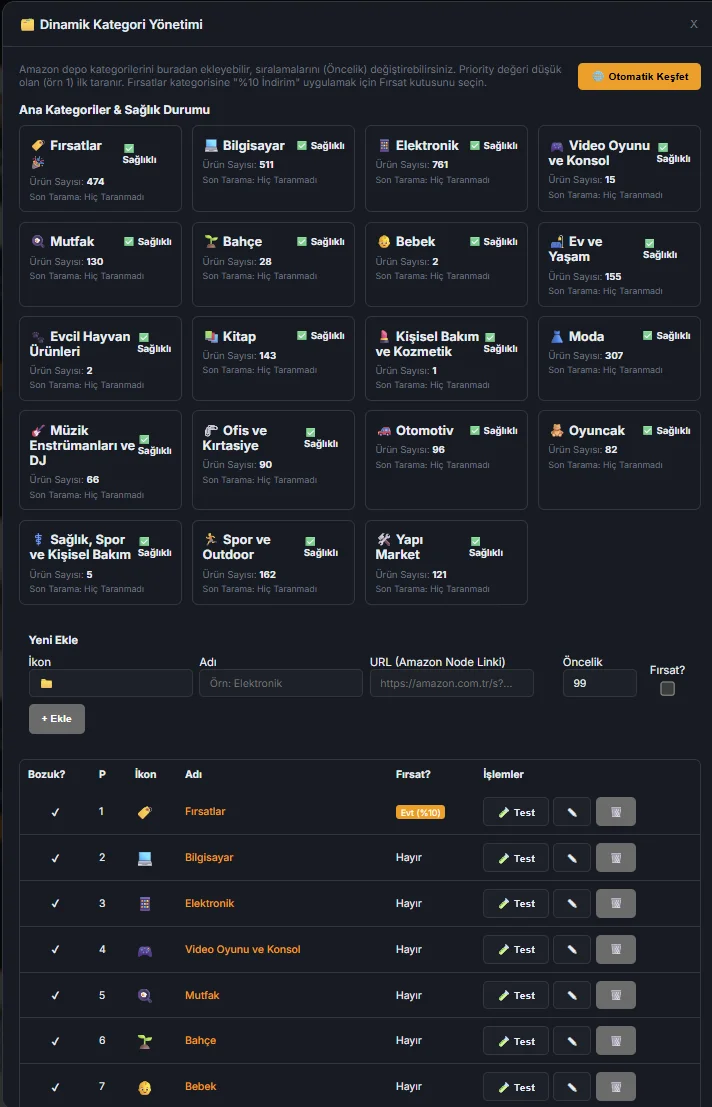Delete the Bahçe row with trash icon
The width and height of the screenshot is (712, 1107).
point(615,1041)
